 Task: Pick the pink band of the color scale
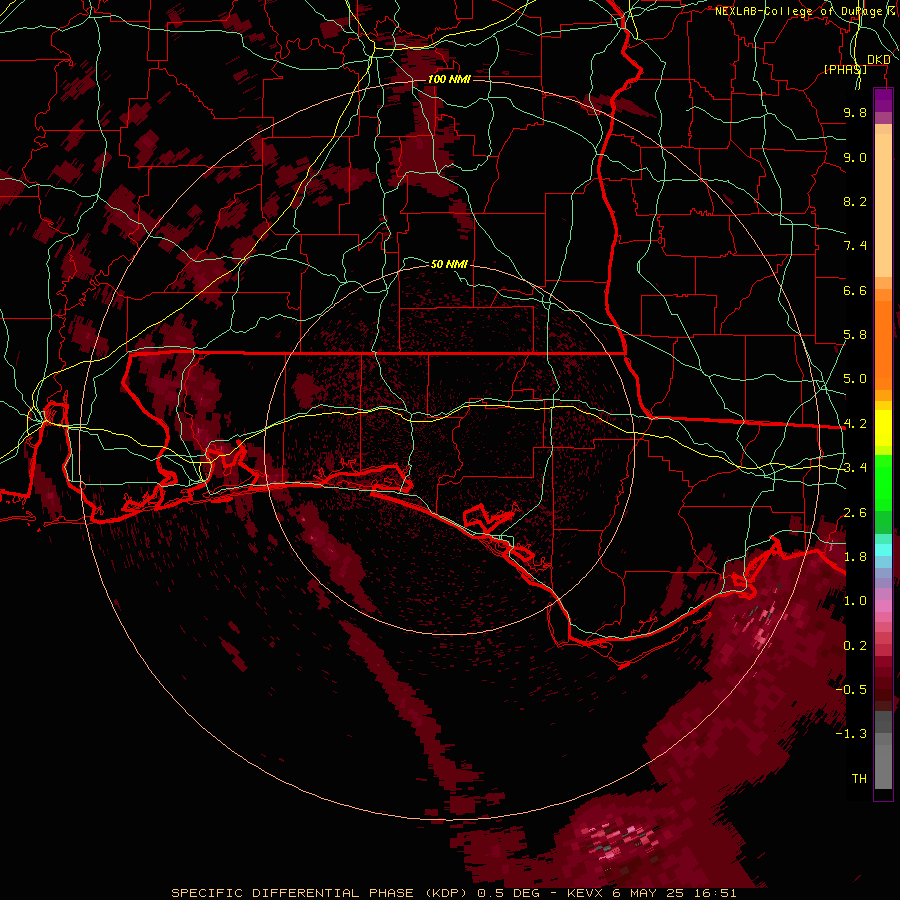[x=883, y=606]
